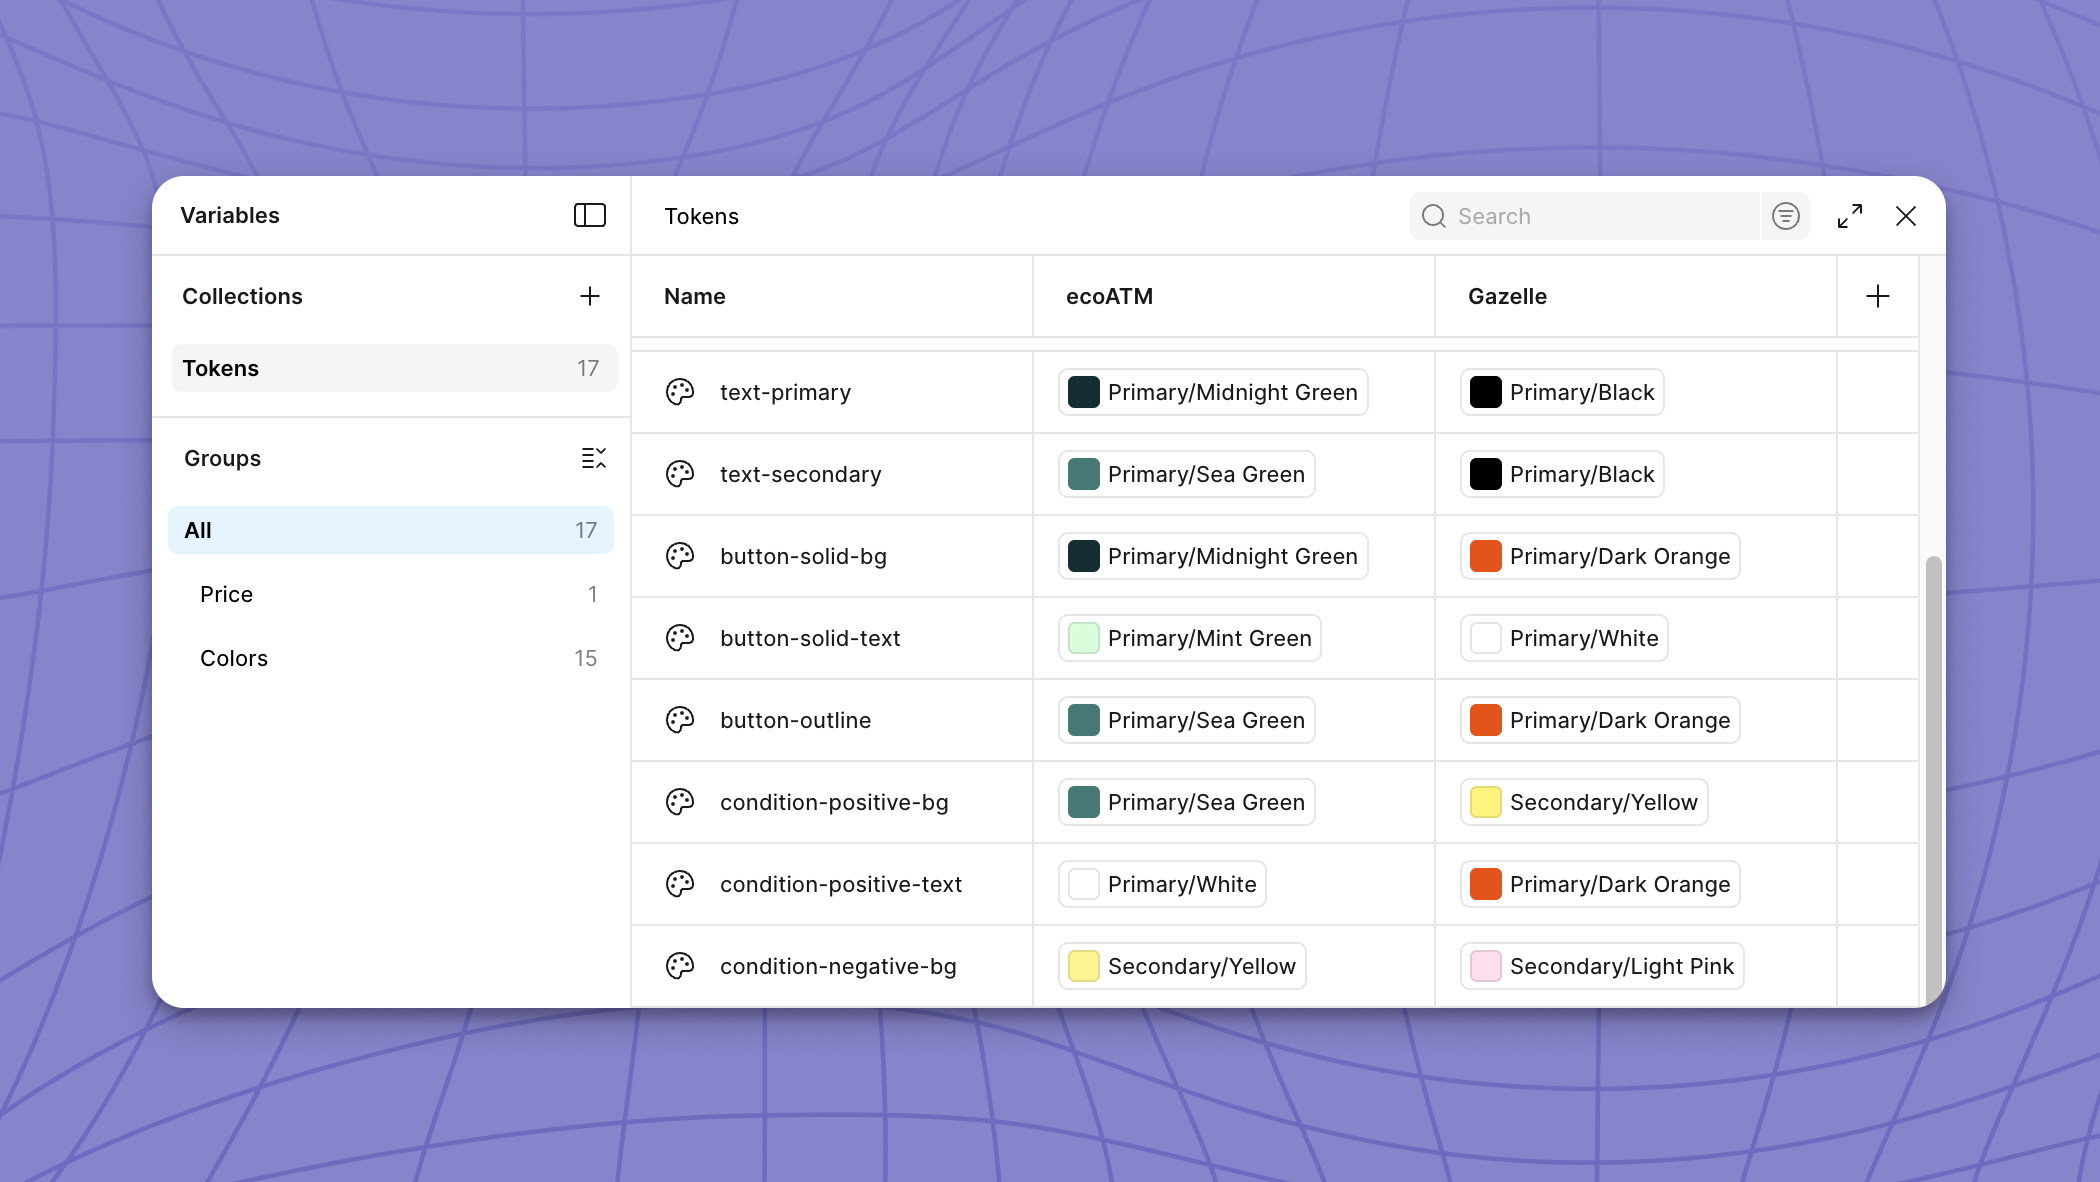Click the palette icon next to button-solid-text

click(x=680, y=638)
